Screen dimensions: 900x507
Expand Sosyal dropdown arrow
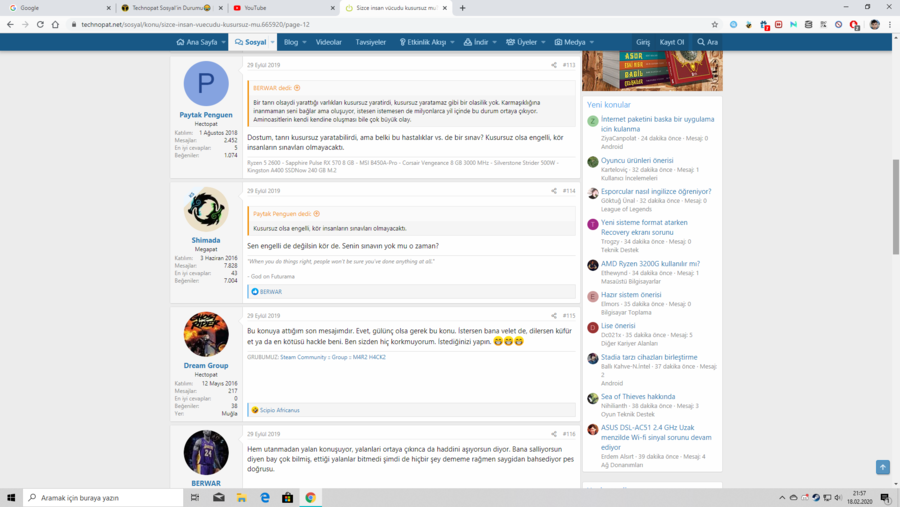coord(273,42)
